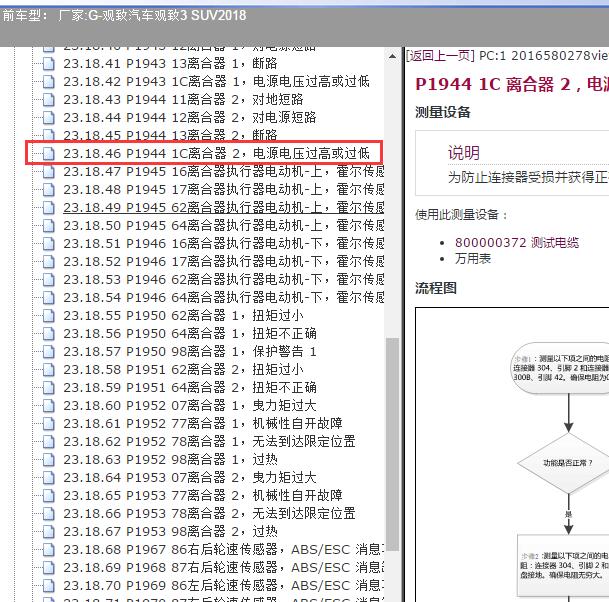The width and height of the screenshot is (609, 602).
Task: Open 23.18.54 P1946 64离合器执行器电动机-下 entry
Action: click(x=224, y=297)
